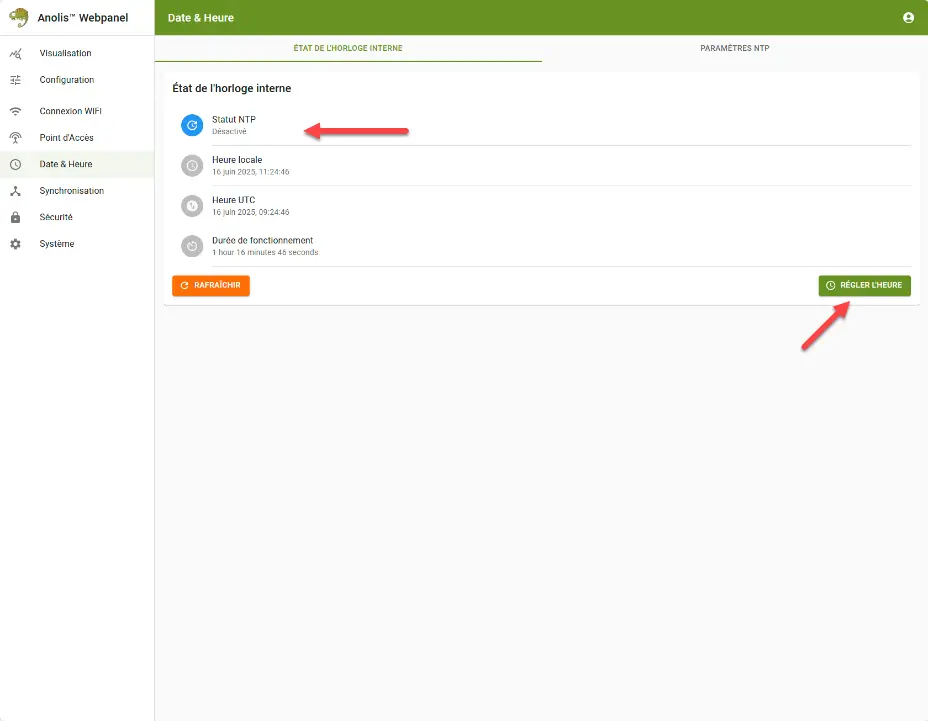
Task: Click the 16 juin 2025, 09:24:46 value
Action: click(x=250, y=212)
